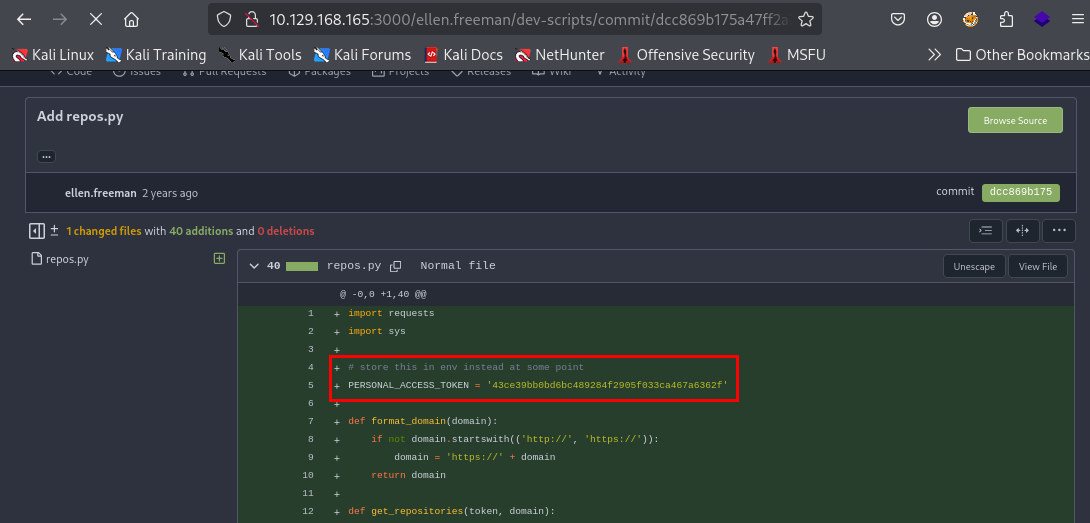
Task: Expand the commit message ellipsis button
Action: coord(46,156)
